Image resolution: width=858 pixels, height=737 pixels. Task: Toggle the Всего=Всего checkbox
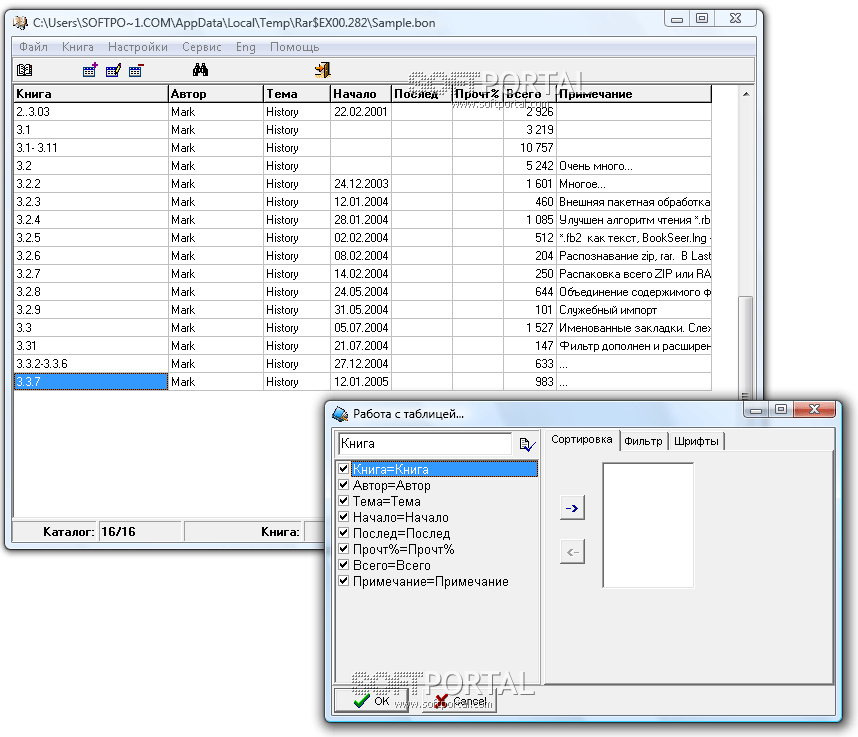point(344,565)
